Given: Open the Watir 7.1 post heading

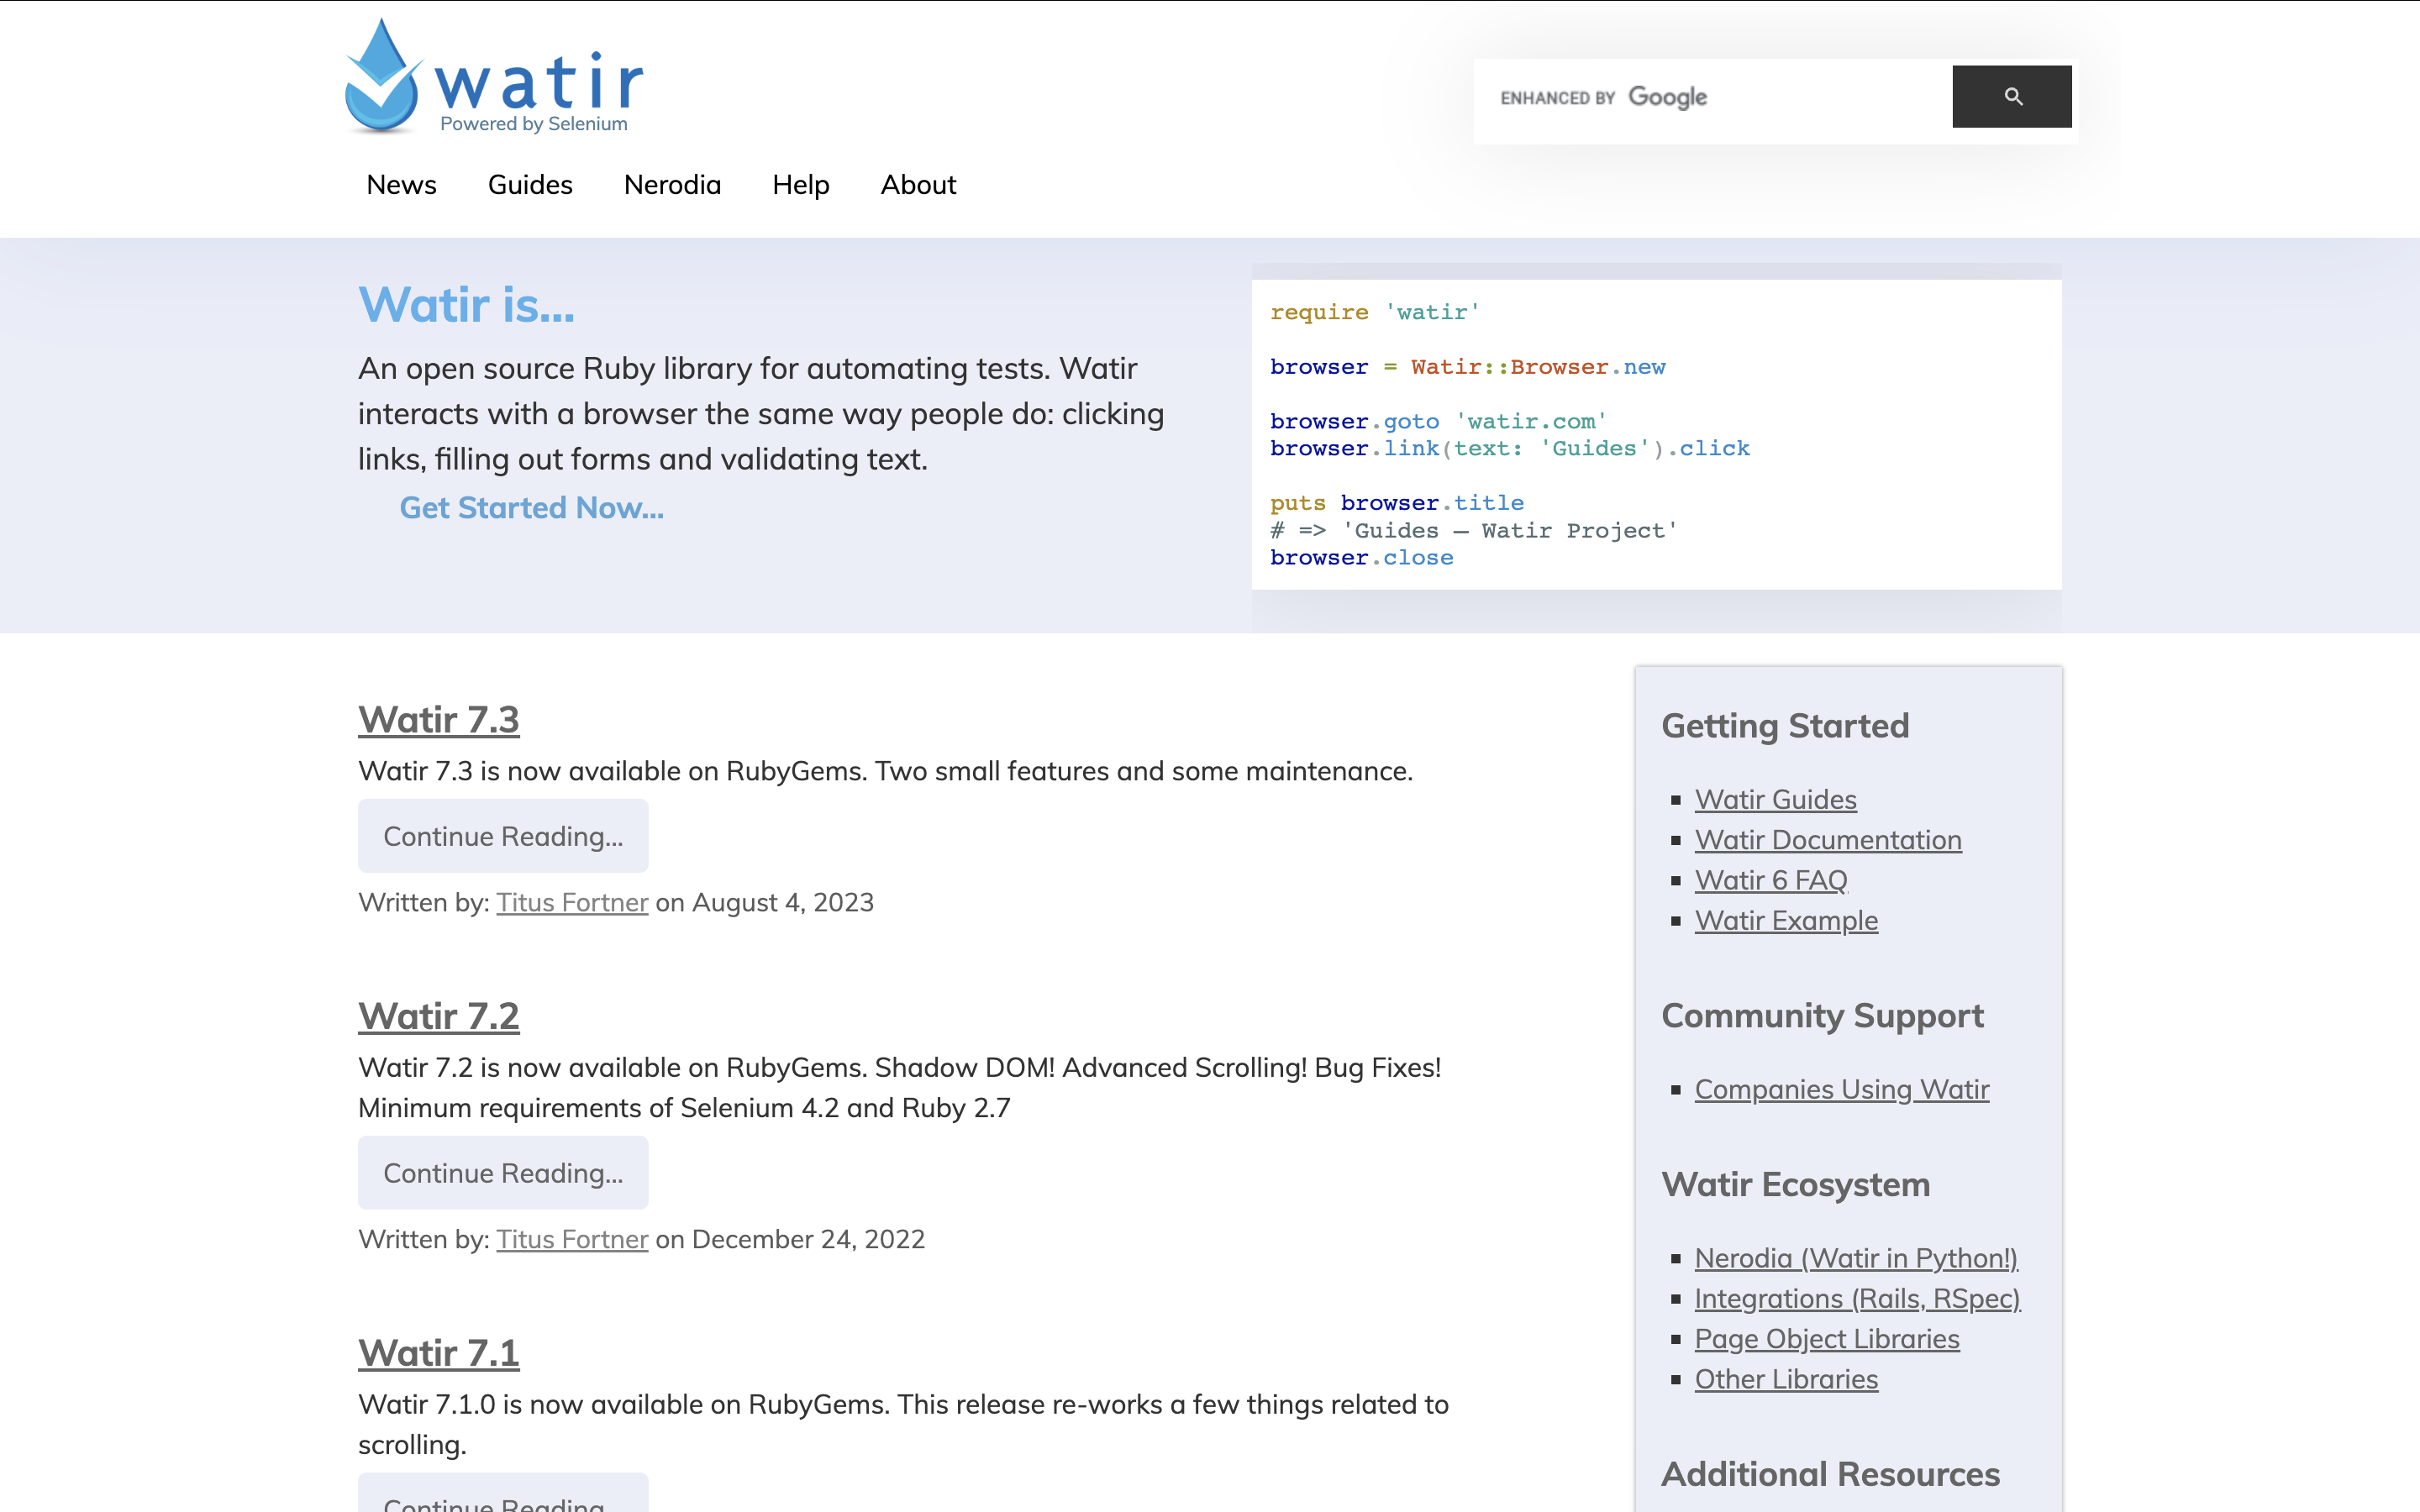Looking at the screenshot, I should pyautogui.click(x=438, y=1353).
